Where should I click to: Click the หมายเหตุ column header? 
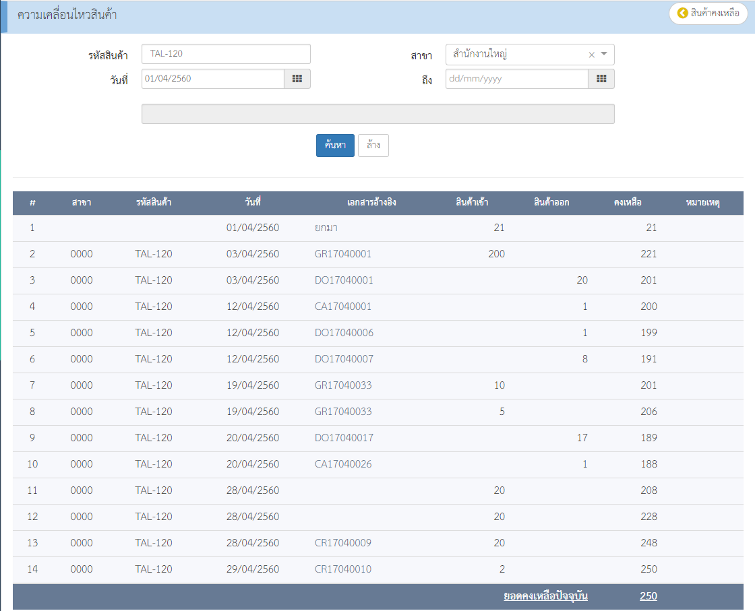[x=703, y=202]
